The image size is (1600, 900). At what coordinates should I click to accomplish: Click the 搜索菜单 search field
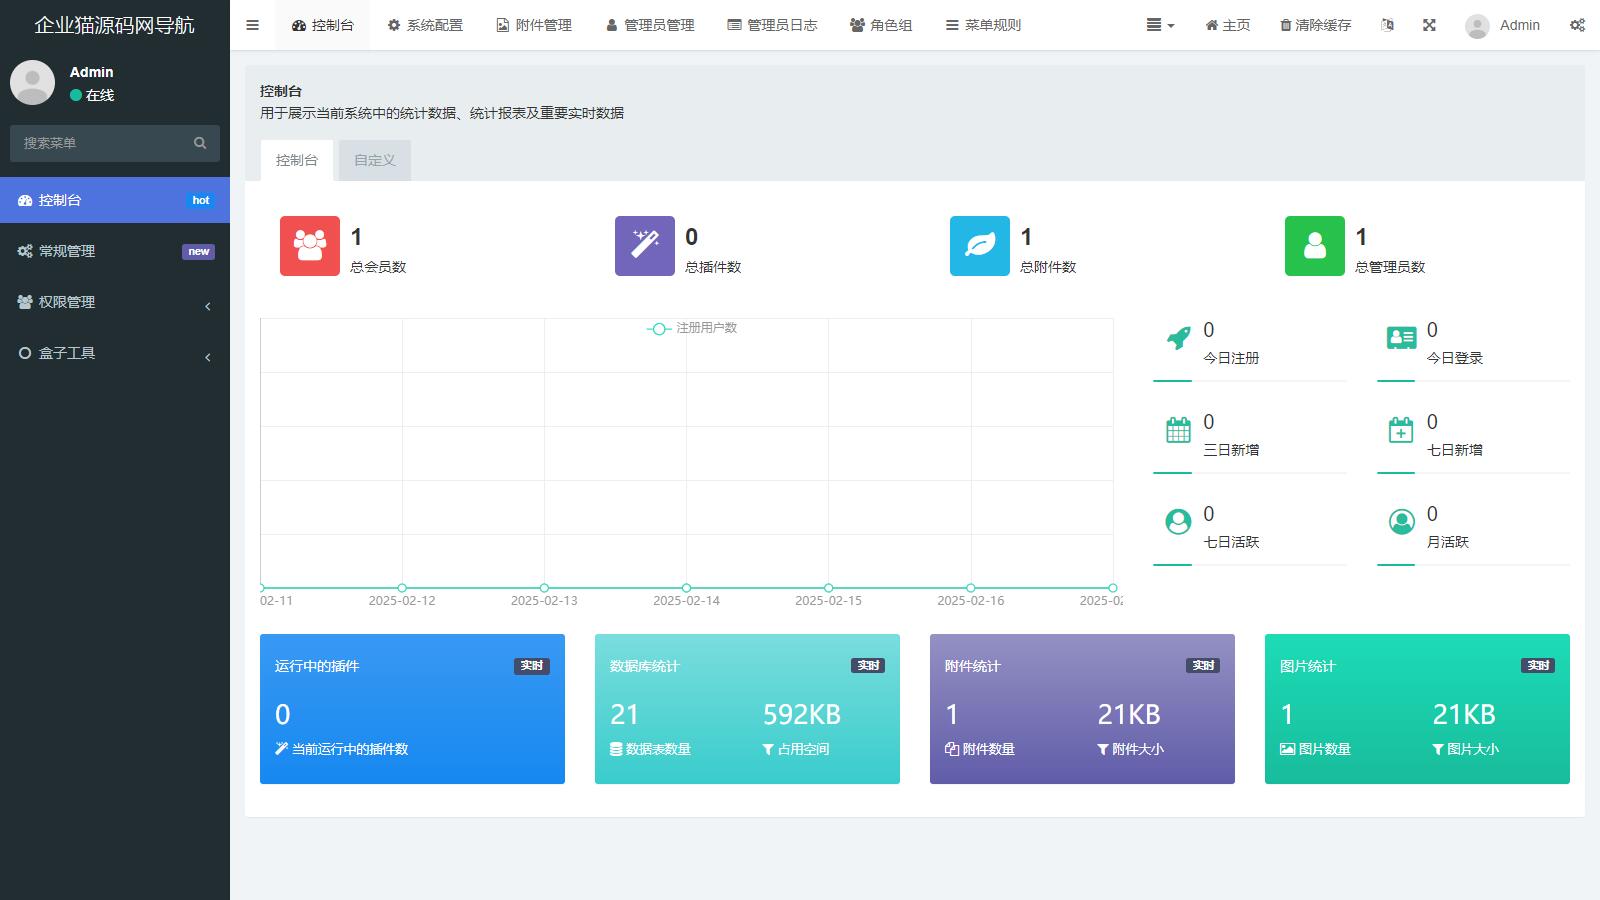(105, 143)
